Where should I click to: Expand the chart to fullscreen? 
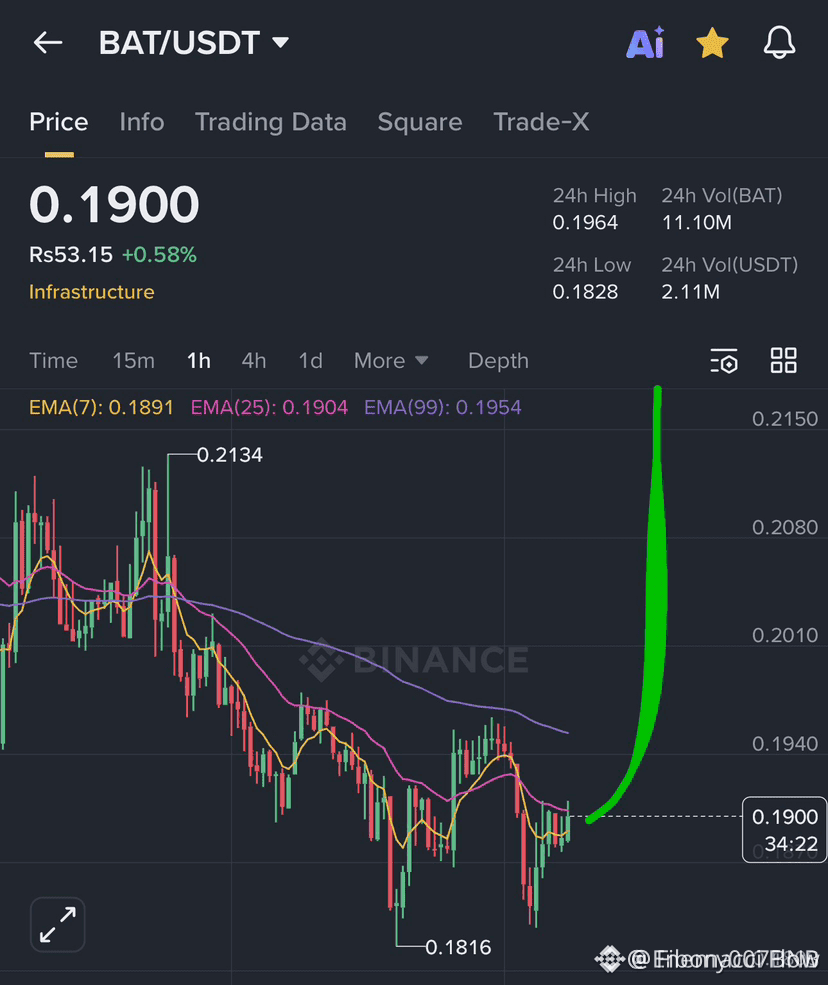57,924
